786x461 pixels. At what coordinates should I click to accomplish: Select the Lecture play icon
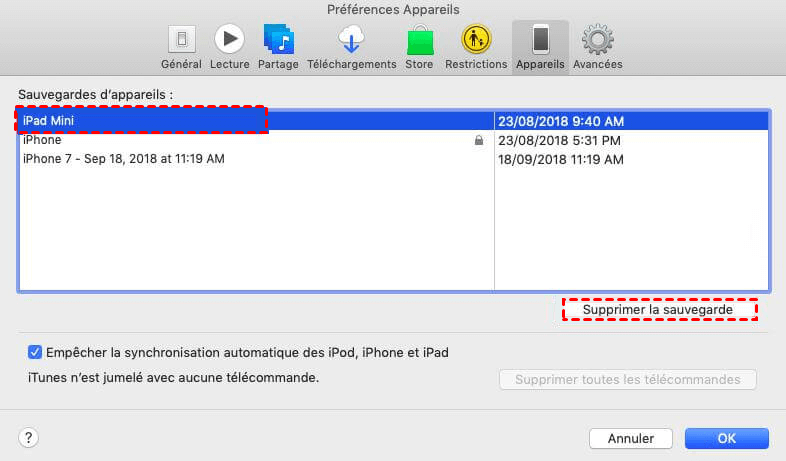(x=230, y=40)
